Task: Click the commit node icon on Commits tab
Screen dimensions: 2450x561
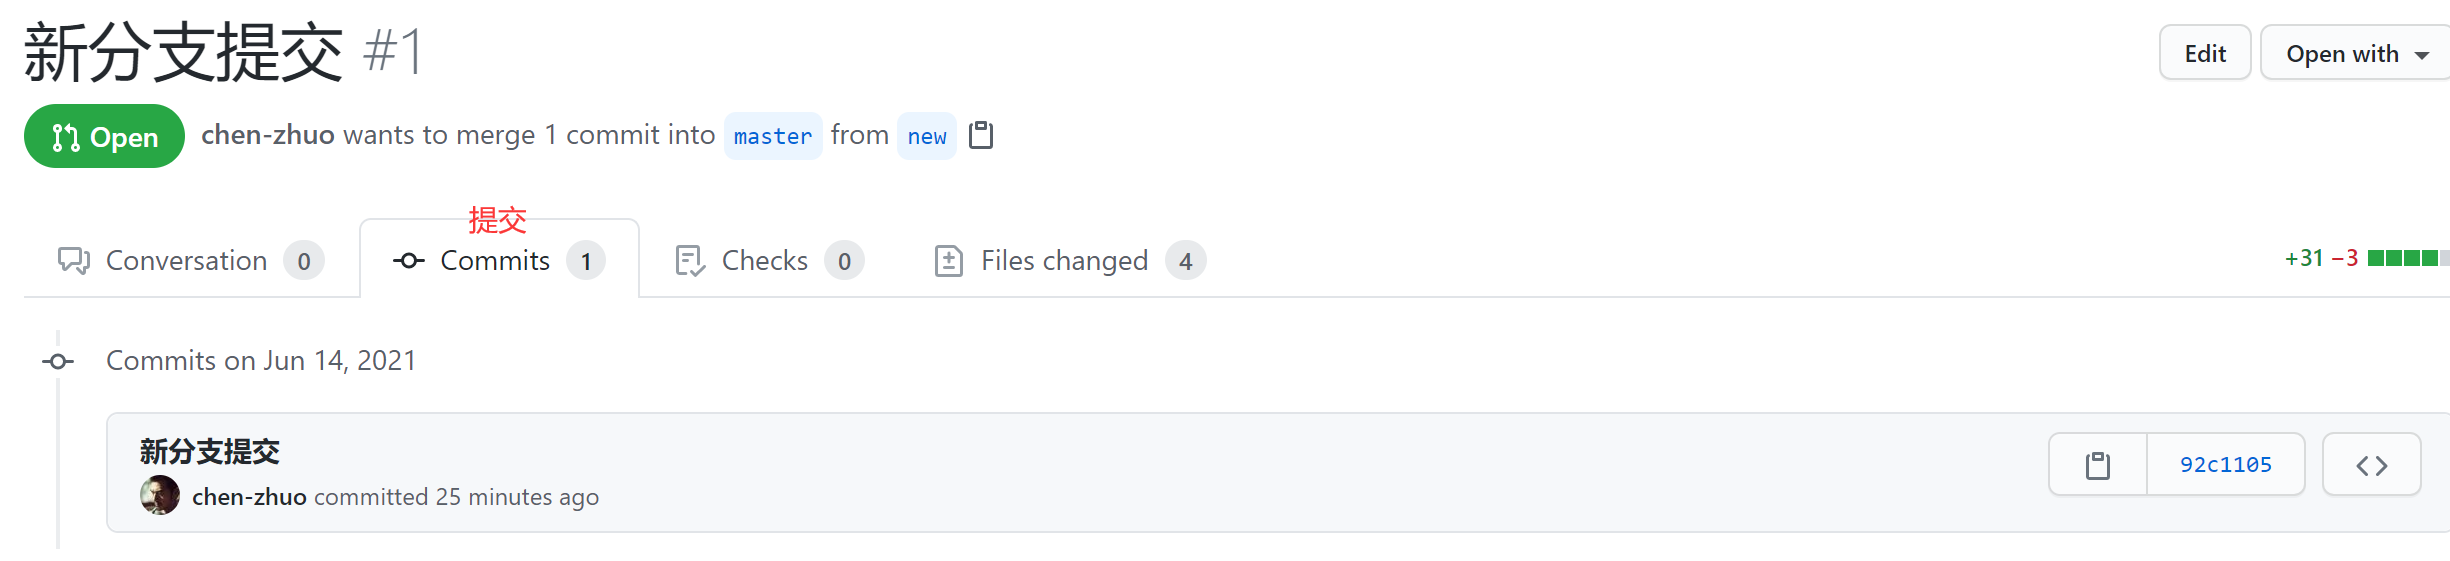Action: pos(408,261)
